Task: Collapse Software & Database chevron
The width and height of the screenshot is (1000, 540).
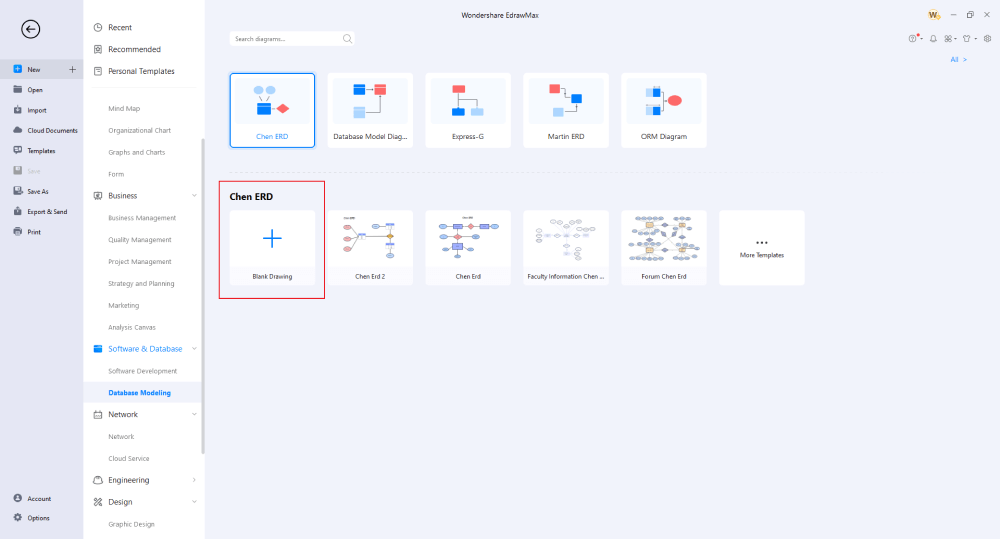Action: [x=194, y=349]
